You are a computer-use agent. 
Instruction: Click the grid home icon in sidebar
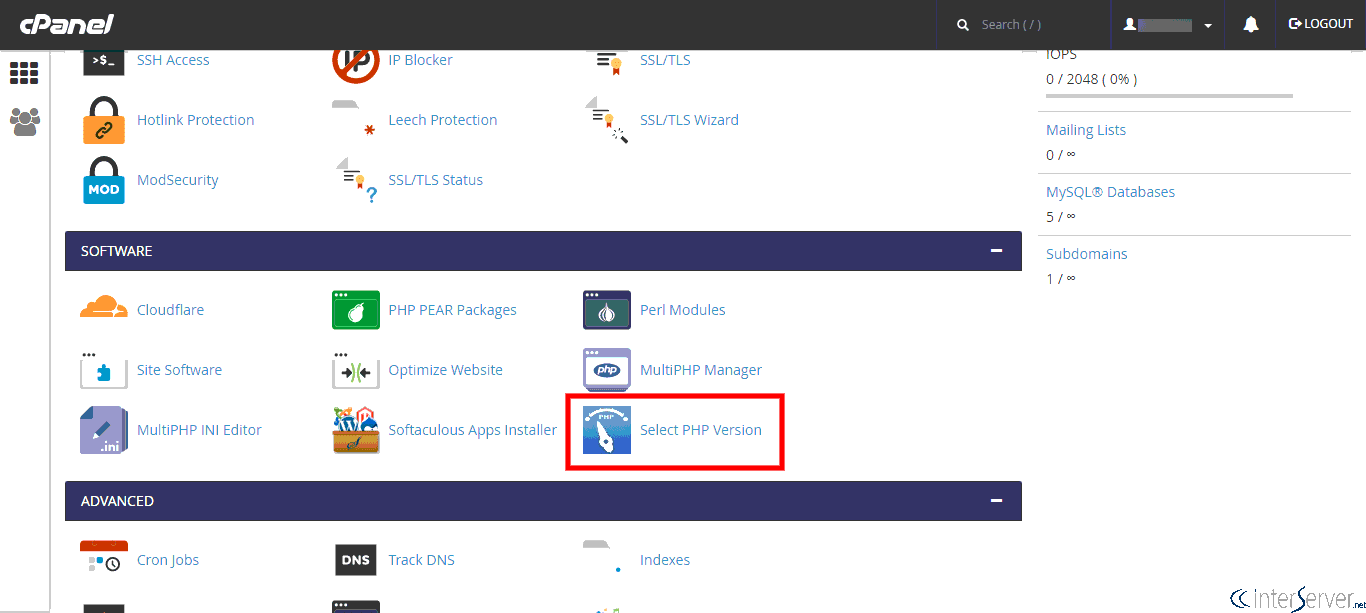point(24,73)
